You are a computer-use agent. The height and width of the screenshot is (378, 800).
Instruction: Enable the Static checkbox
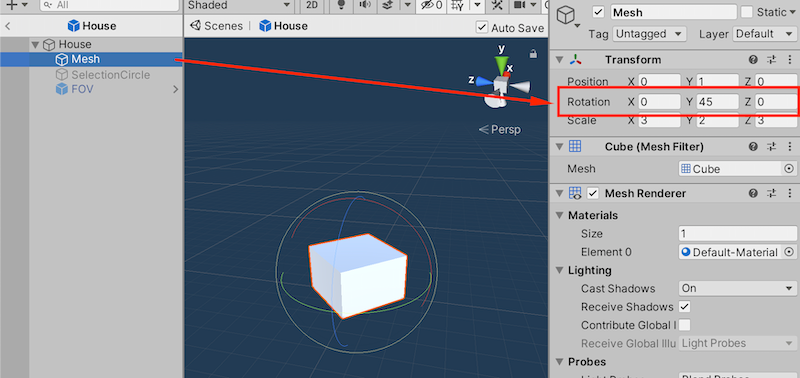pyautogui.click(x=746, y=12)
